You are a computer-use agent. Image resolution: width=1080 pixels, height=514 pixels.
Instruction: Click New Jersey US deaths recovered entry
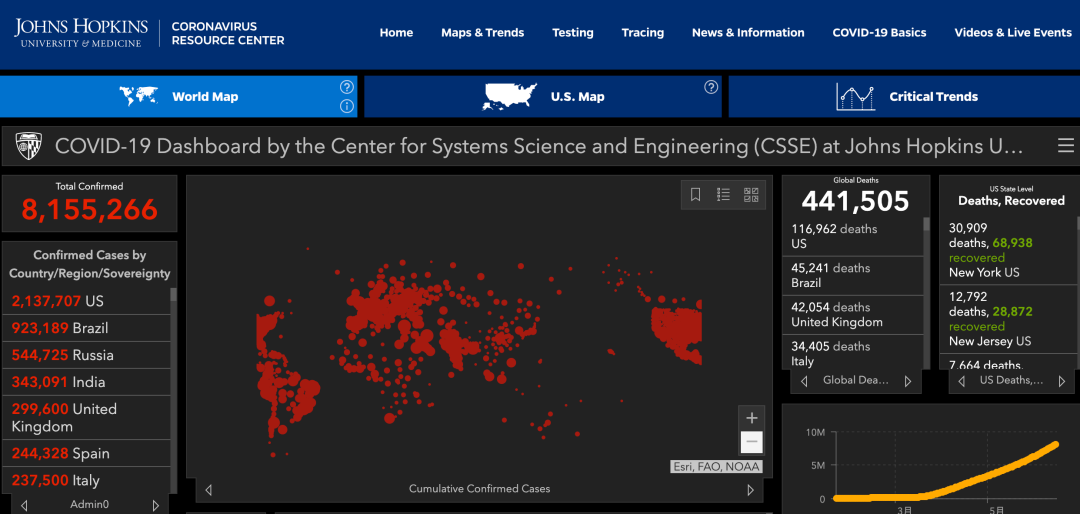pos(1010,318)
